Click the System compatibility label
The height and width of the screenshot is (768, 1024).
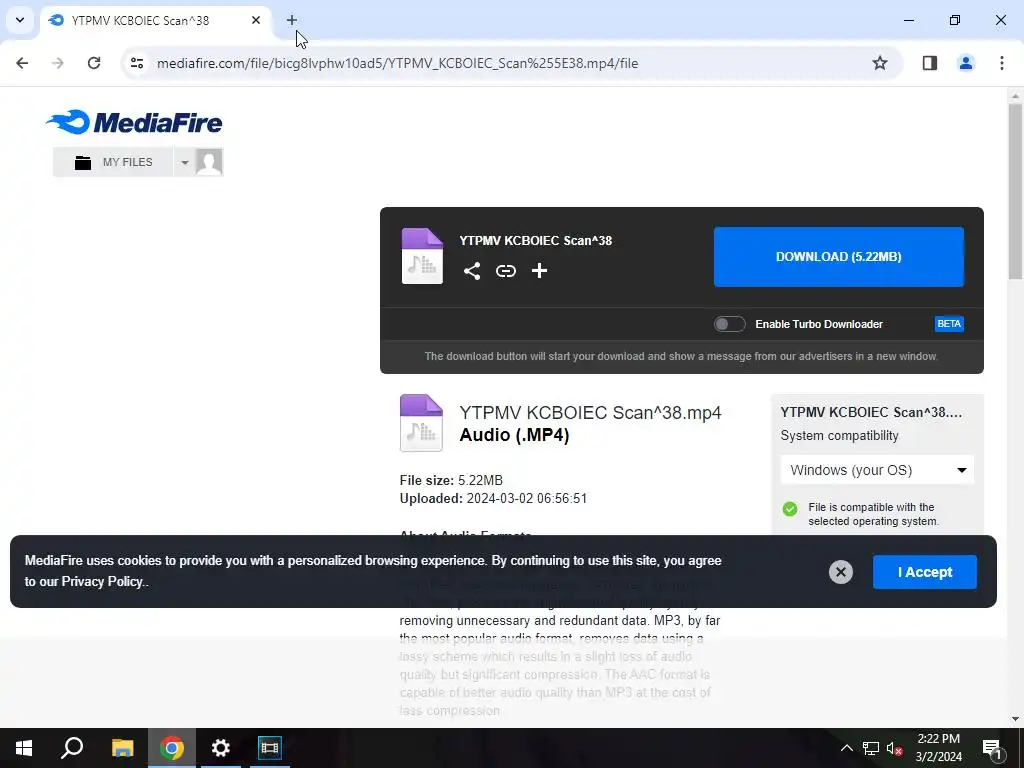coord(839,436)
